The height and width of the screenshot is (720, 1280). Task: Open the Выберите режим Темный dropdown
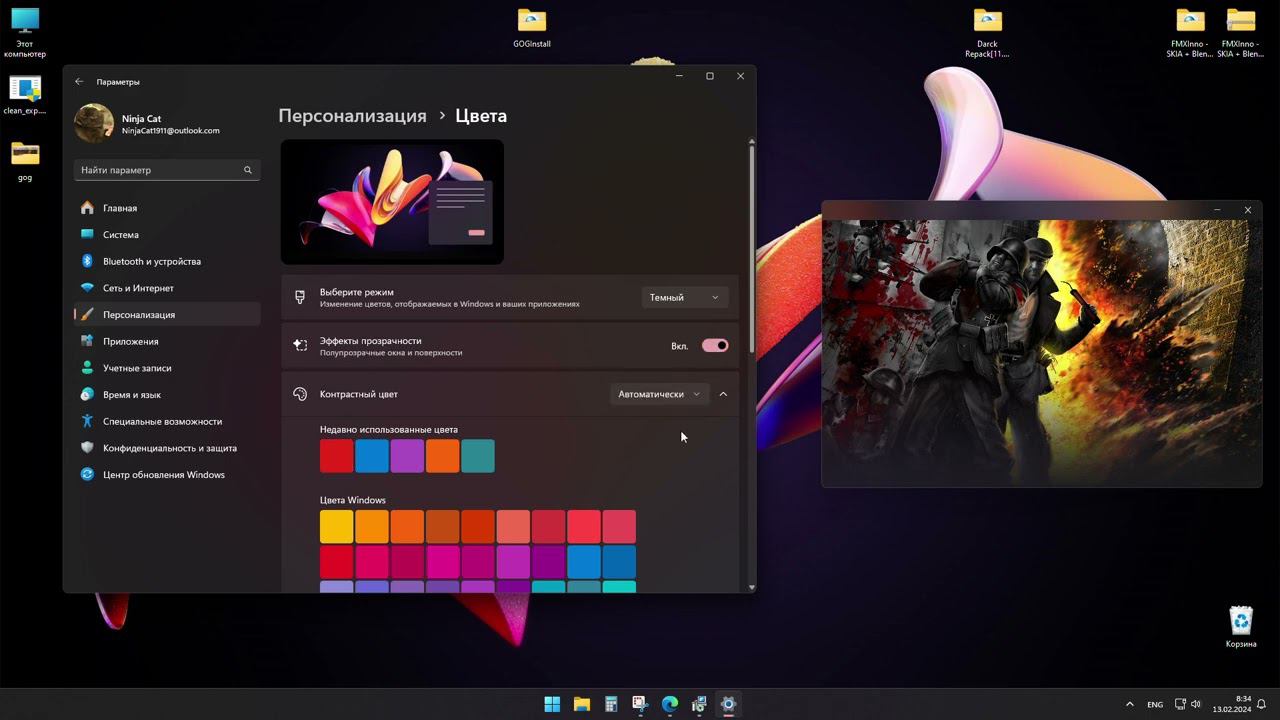684,297
